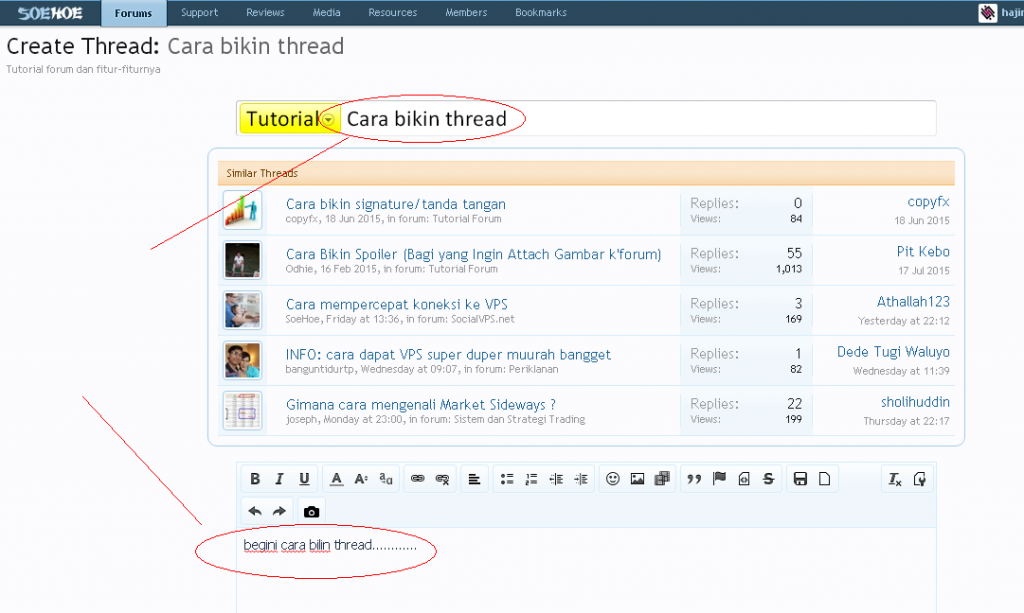Go to the Members menu
The image size is (1024, 613).
click(466, 13)
